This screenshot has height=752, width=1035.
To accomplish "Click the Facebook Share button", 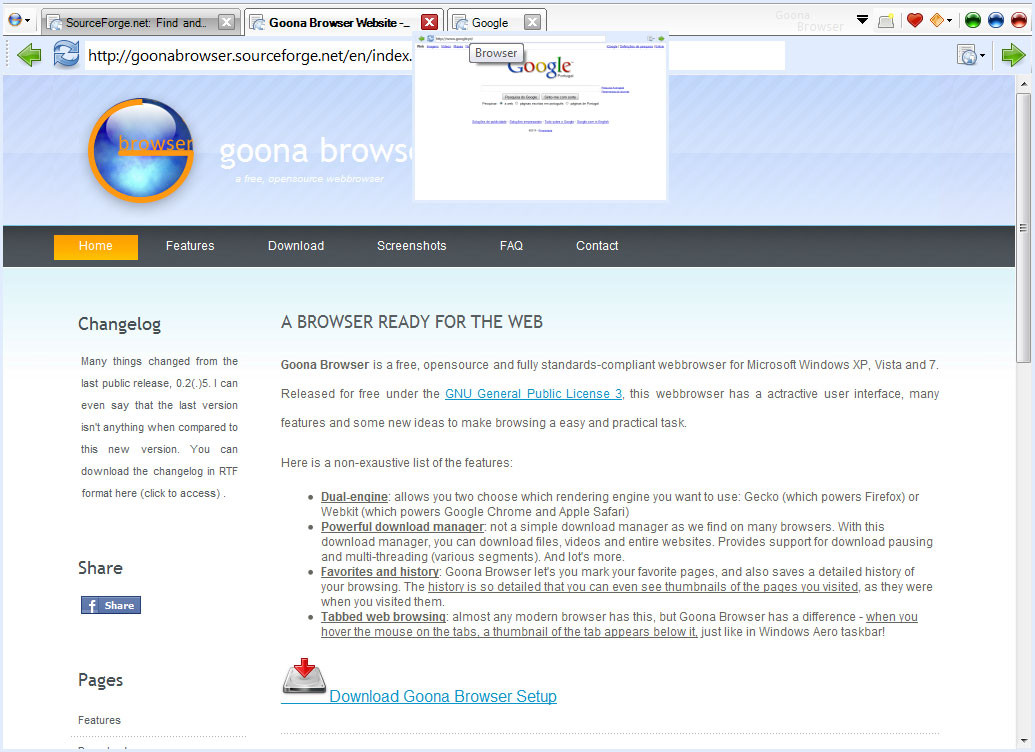I will (111, 605).
